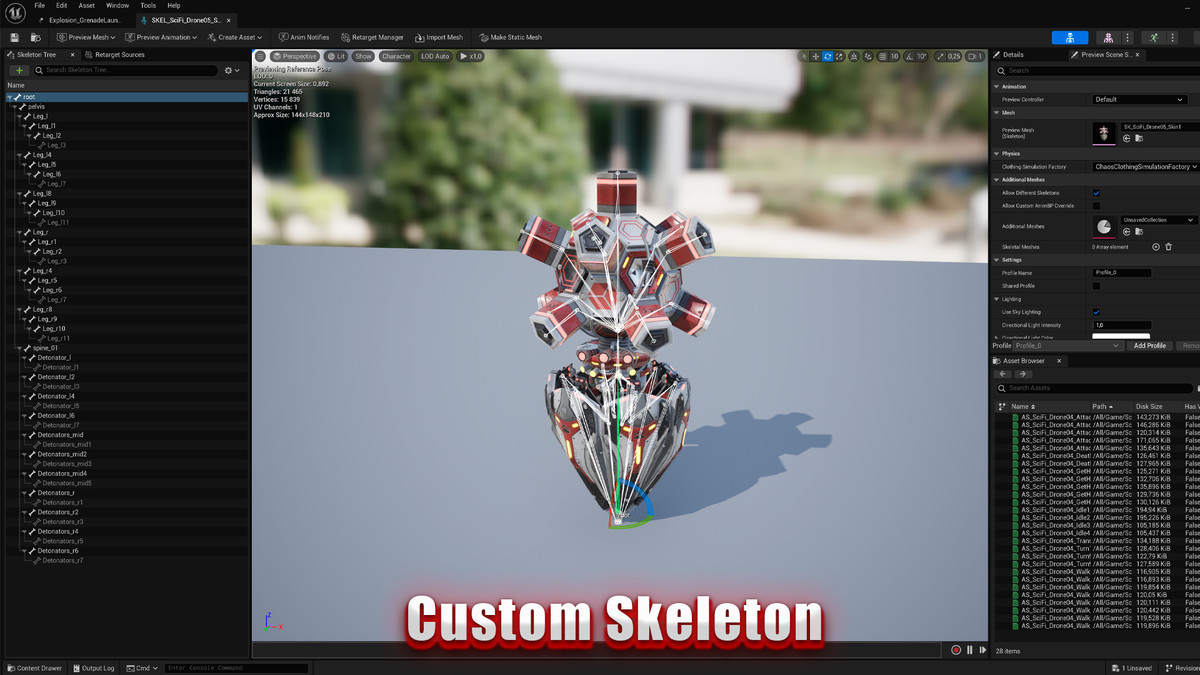The height and width of the screenshot is (675, 1200).
Task: Click Import Mesh in the toolbar
Action: (x=439, y=38)
